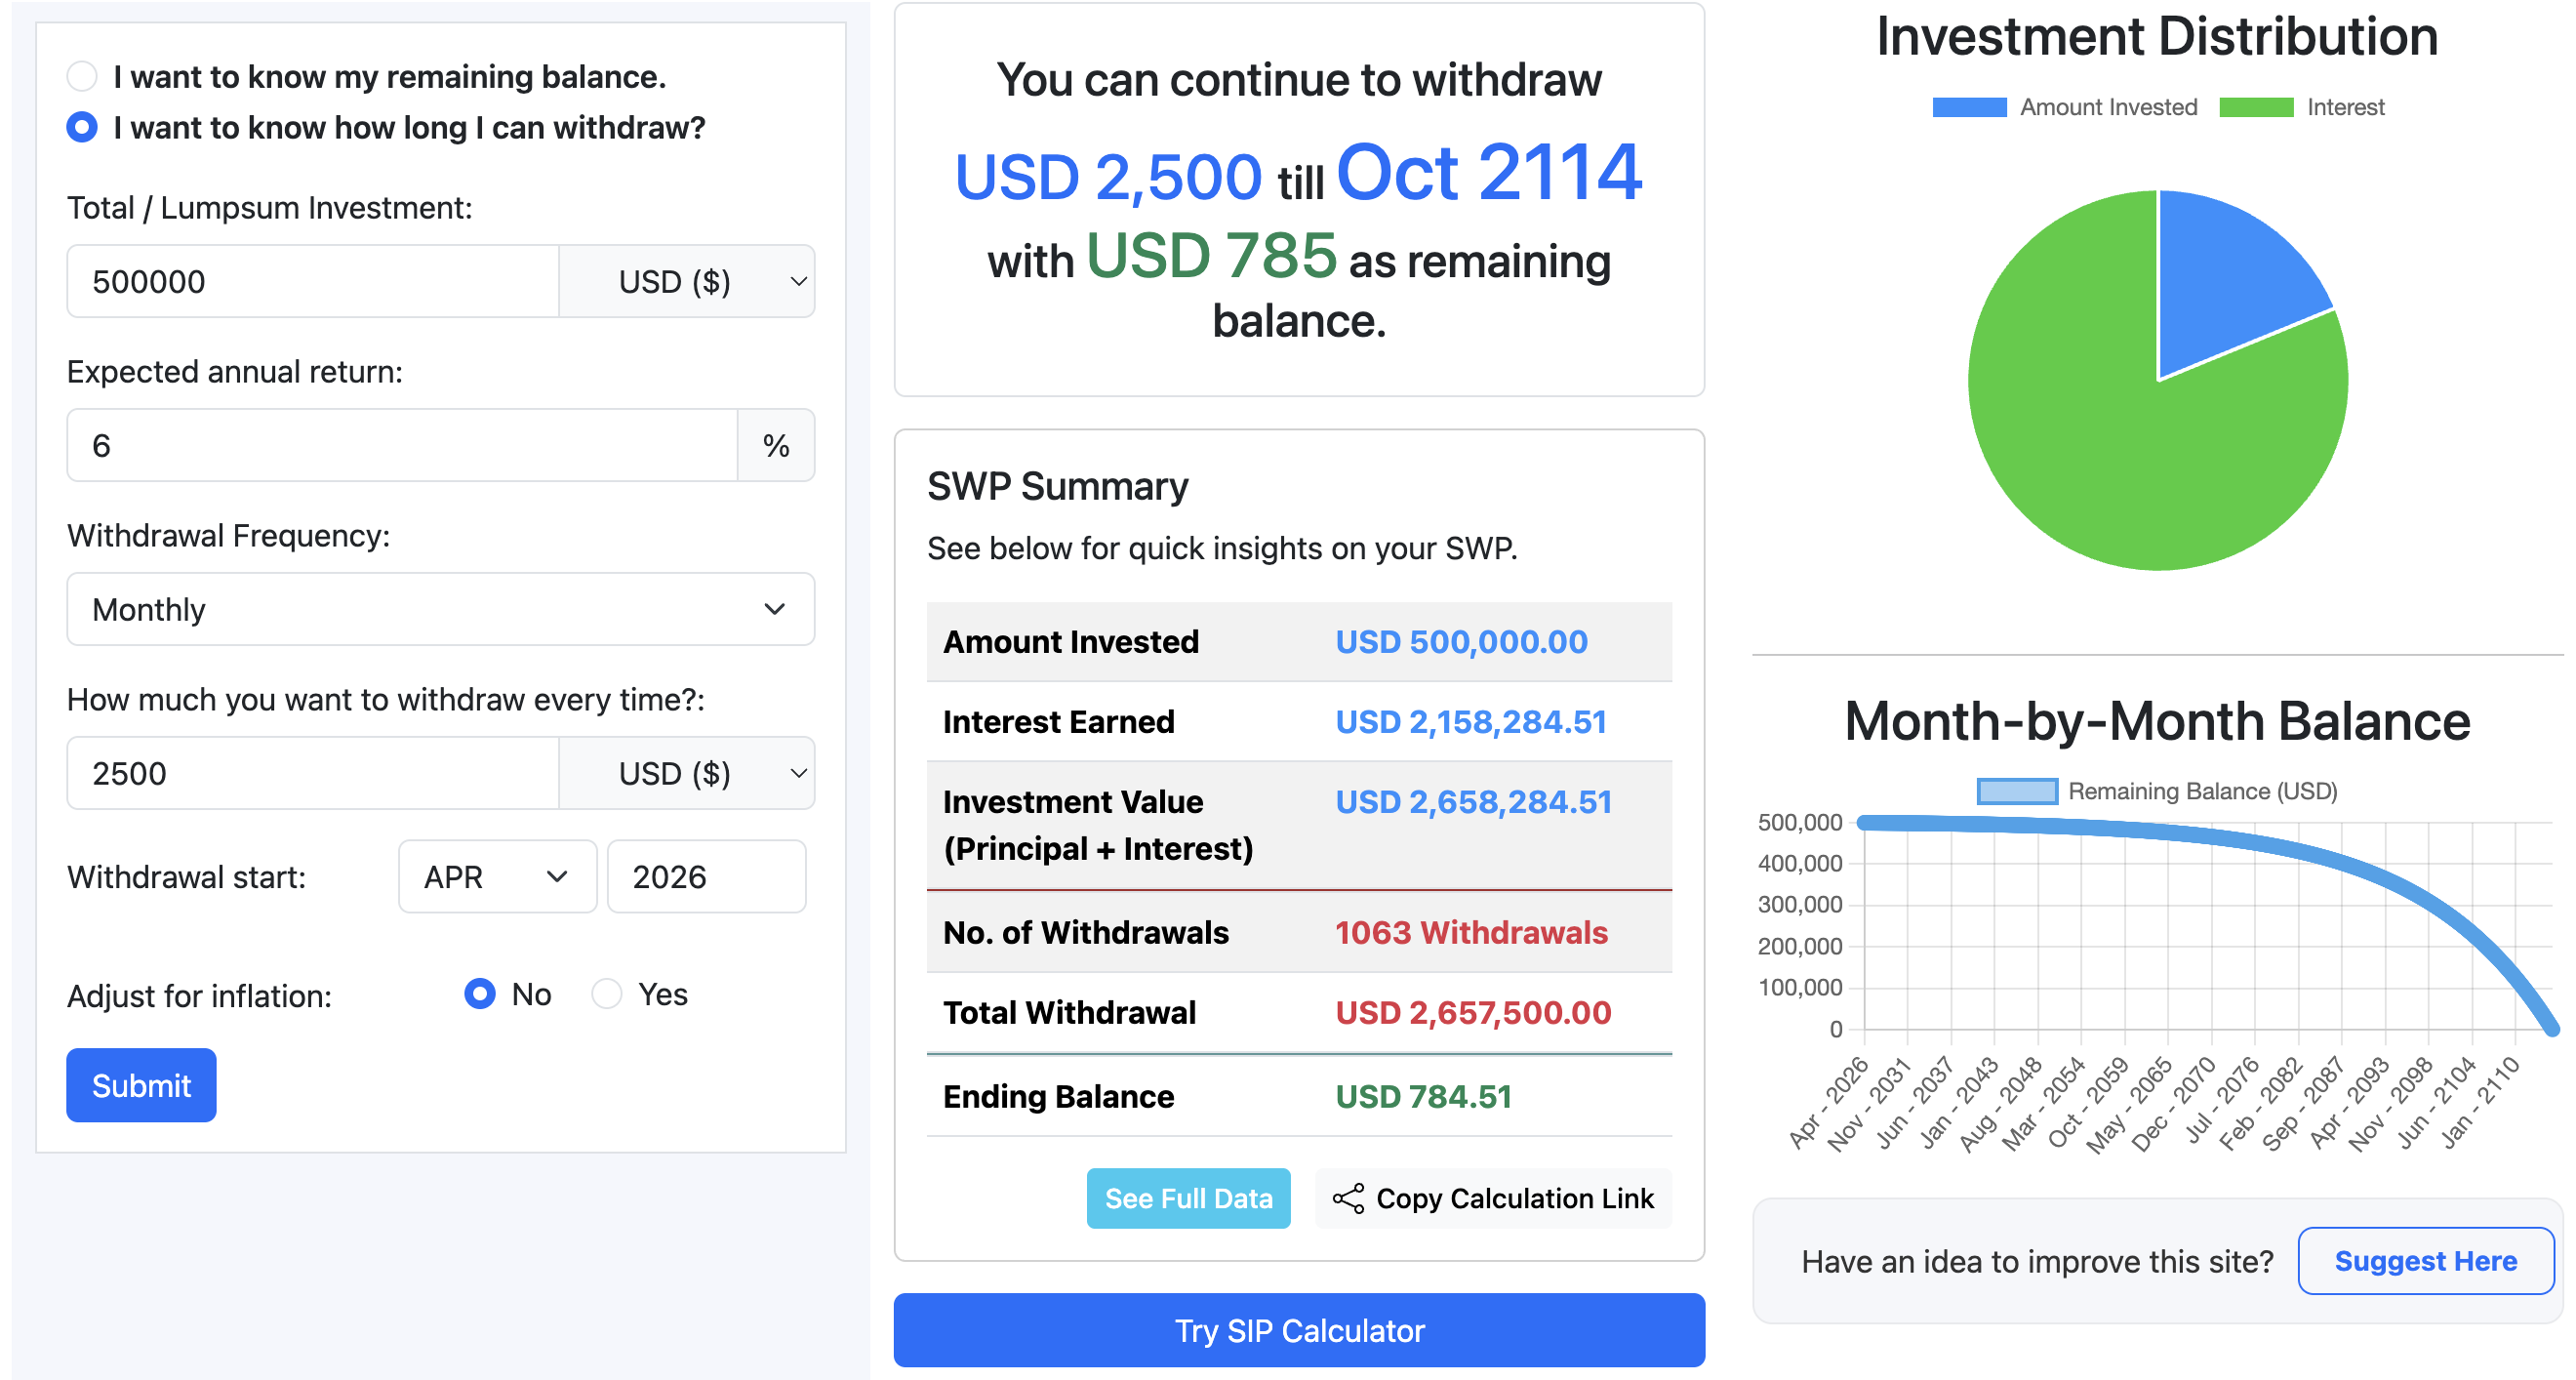Open the withdrawal amount currency dropdown
This screenshot has width=2576, height=1380.
[687, 772]
